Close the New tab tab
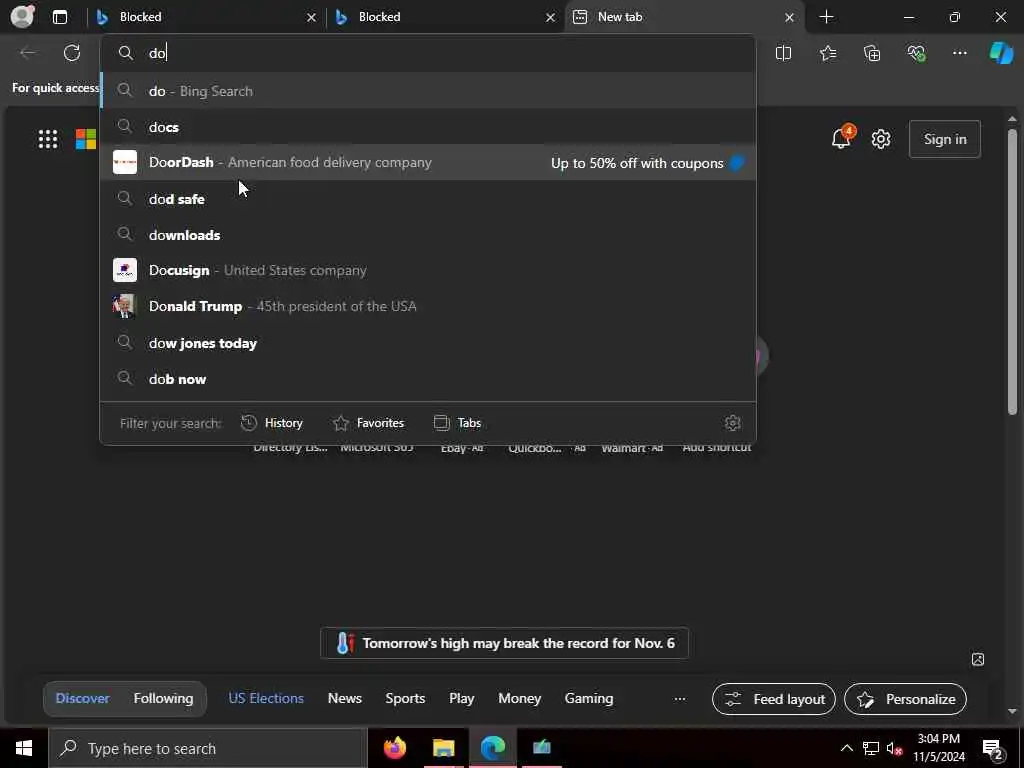 pos(790,17)
